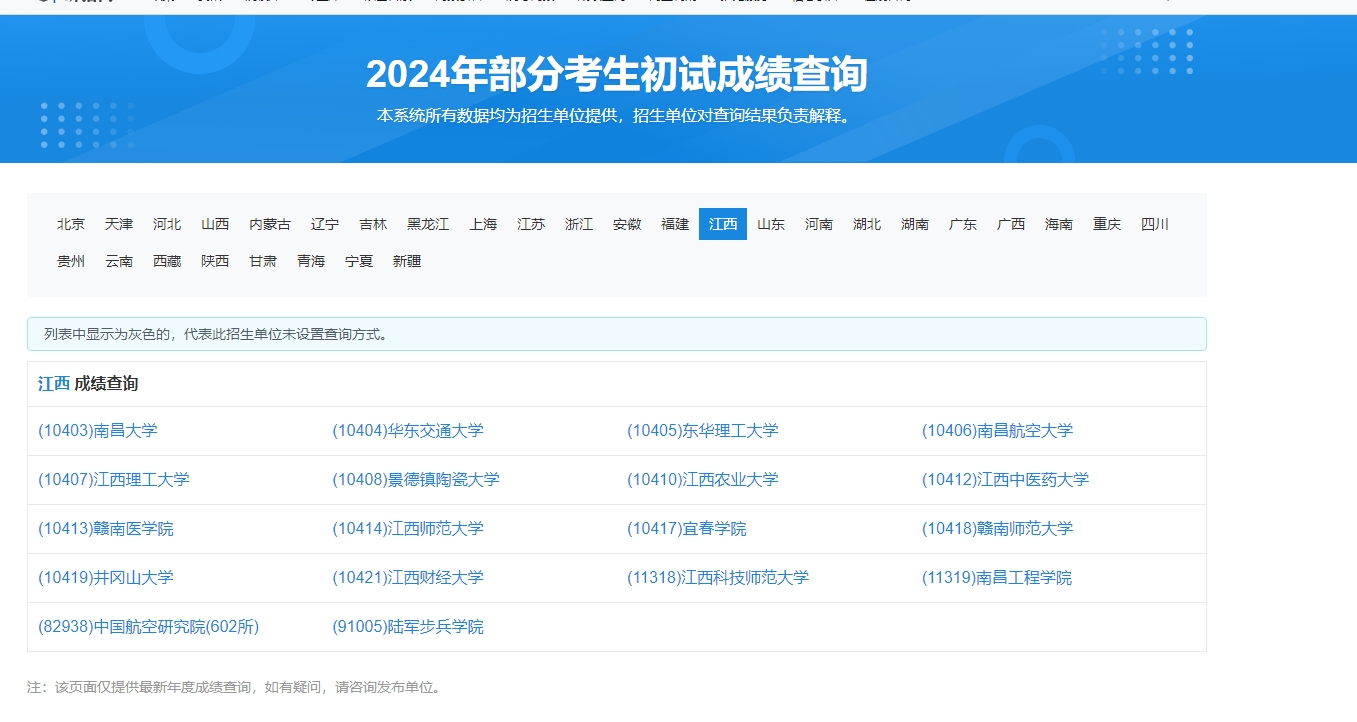
Task: Select the 四川 province tab
Action: tap(1155, 224)
